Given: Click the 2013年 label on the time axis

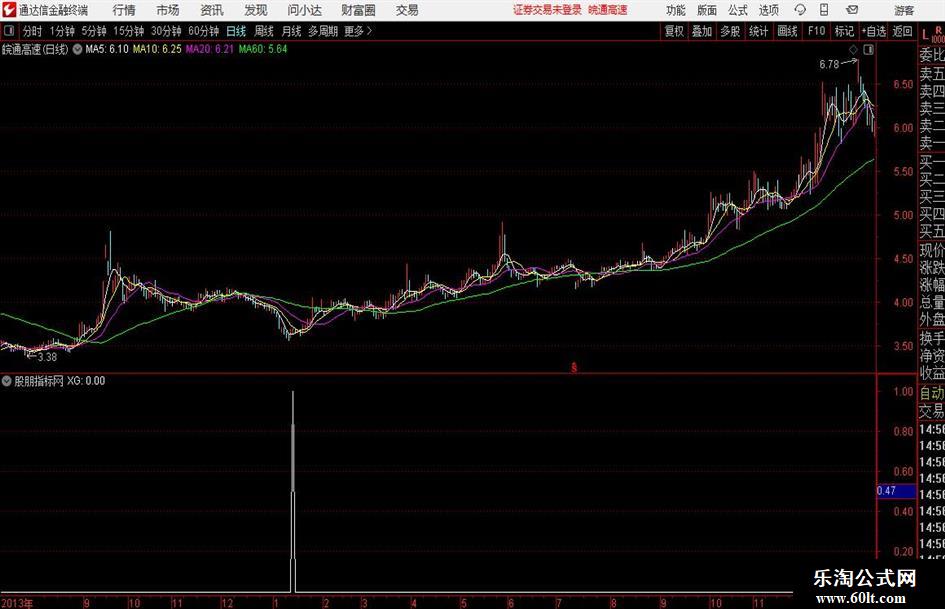Looking at the screenshot, I should [17, 603].
